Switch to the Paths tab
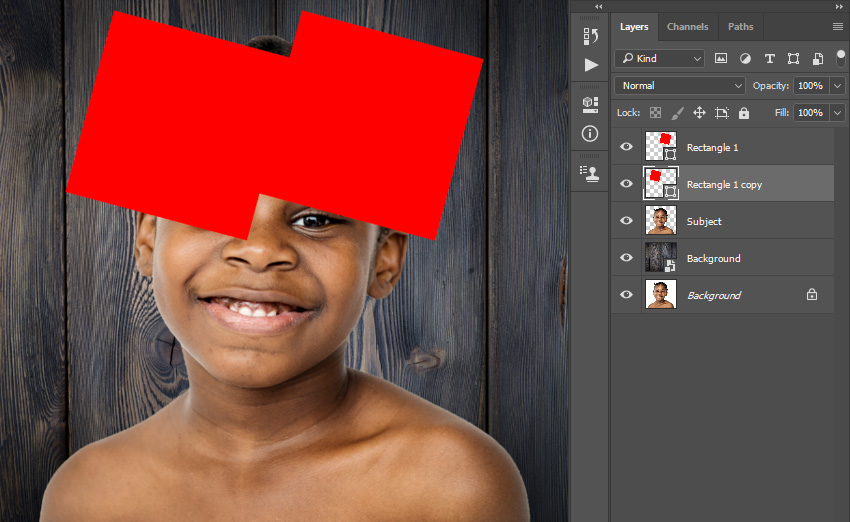The width and height of the screenshot is (850, 522). pyautogui.click(x=740, y=27)
